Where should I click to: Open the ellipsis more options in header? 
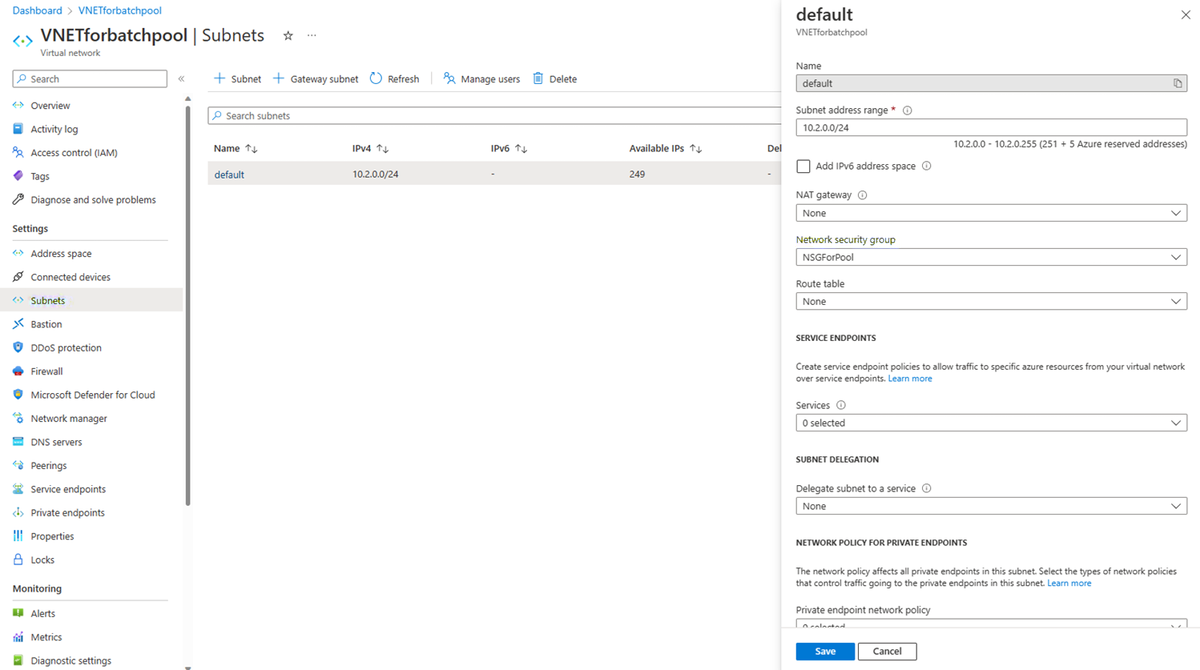(x=312, y=36)
